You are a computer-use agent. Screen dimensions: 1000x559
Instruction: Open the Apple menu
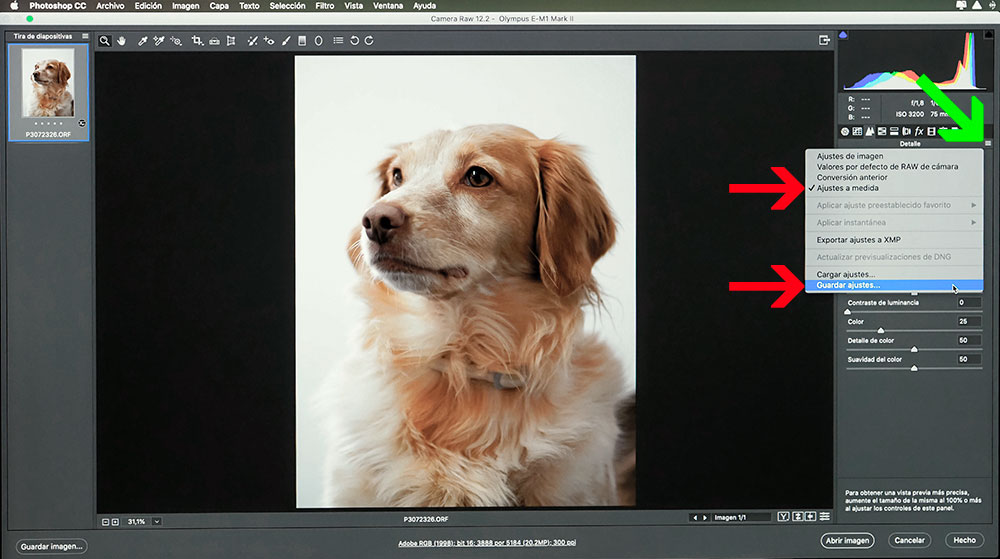(x=14, y=6)
